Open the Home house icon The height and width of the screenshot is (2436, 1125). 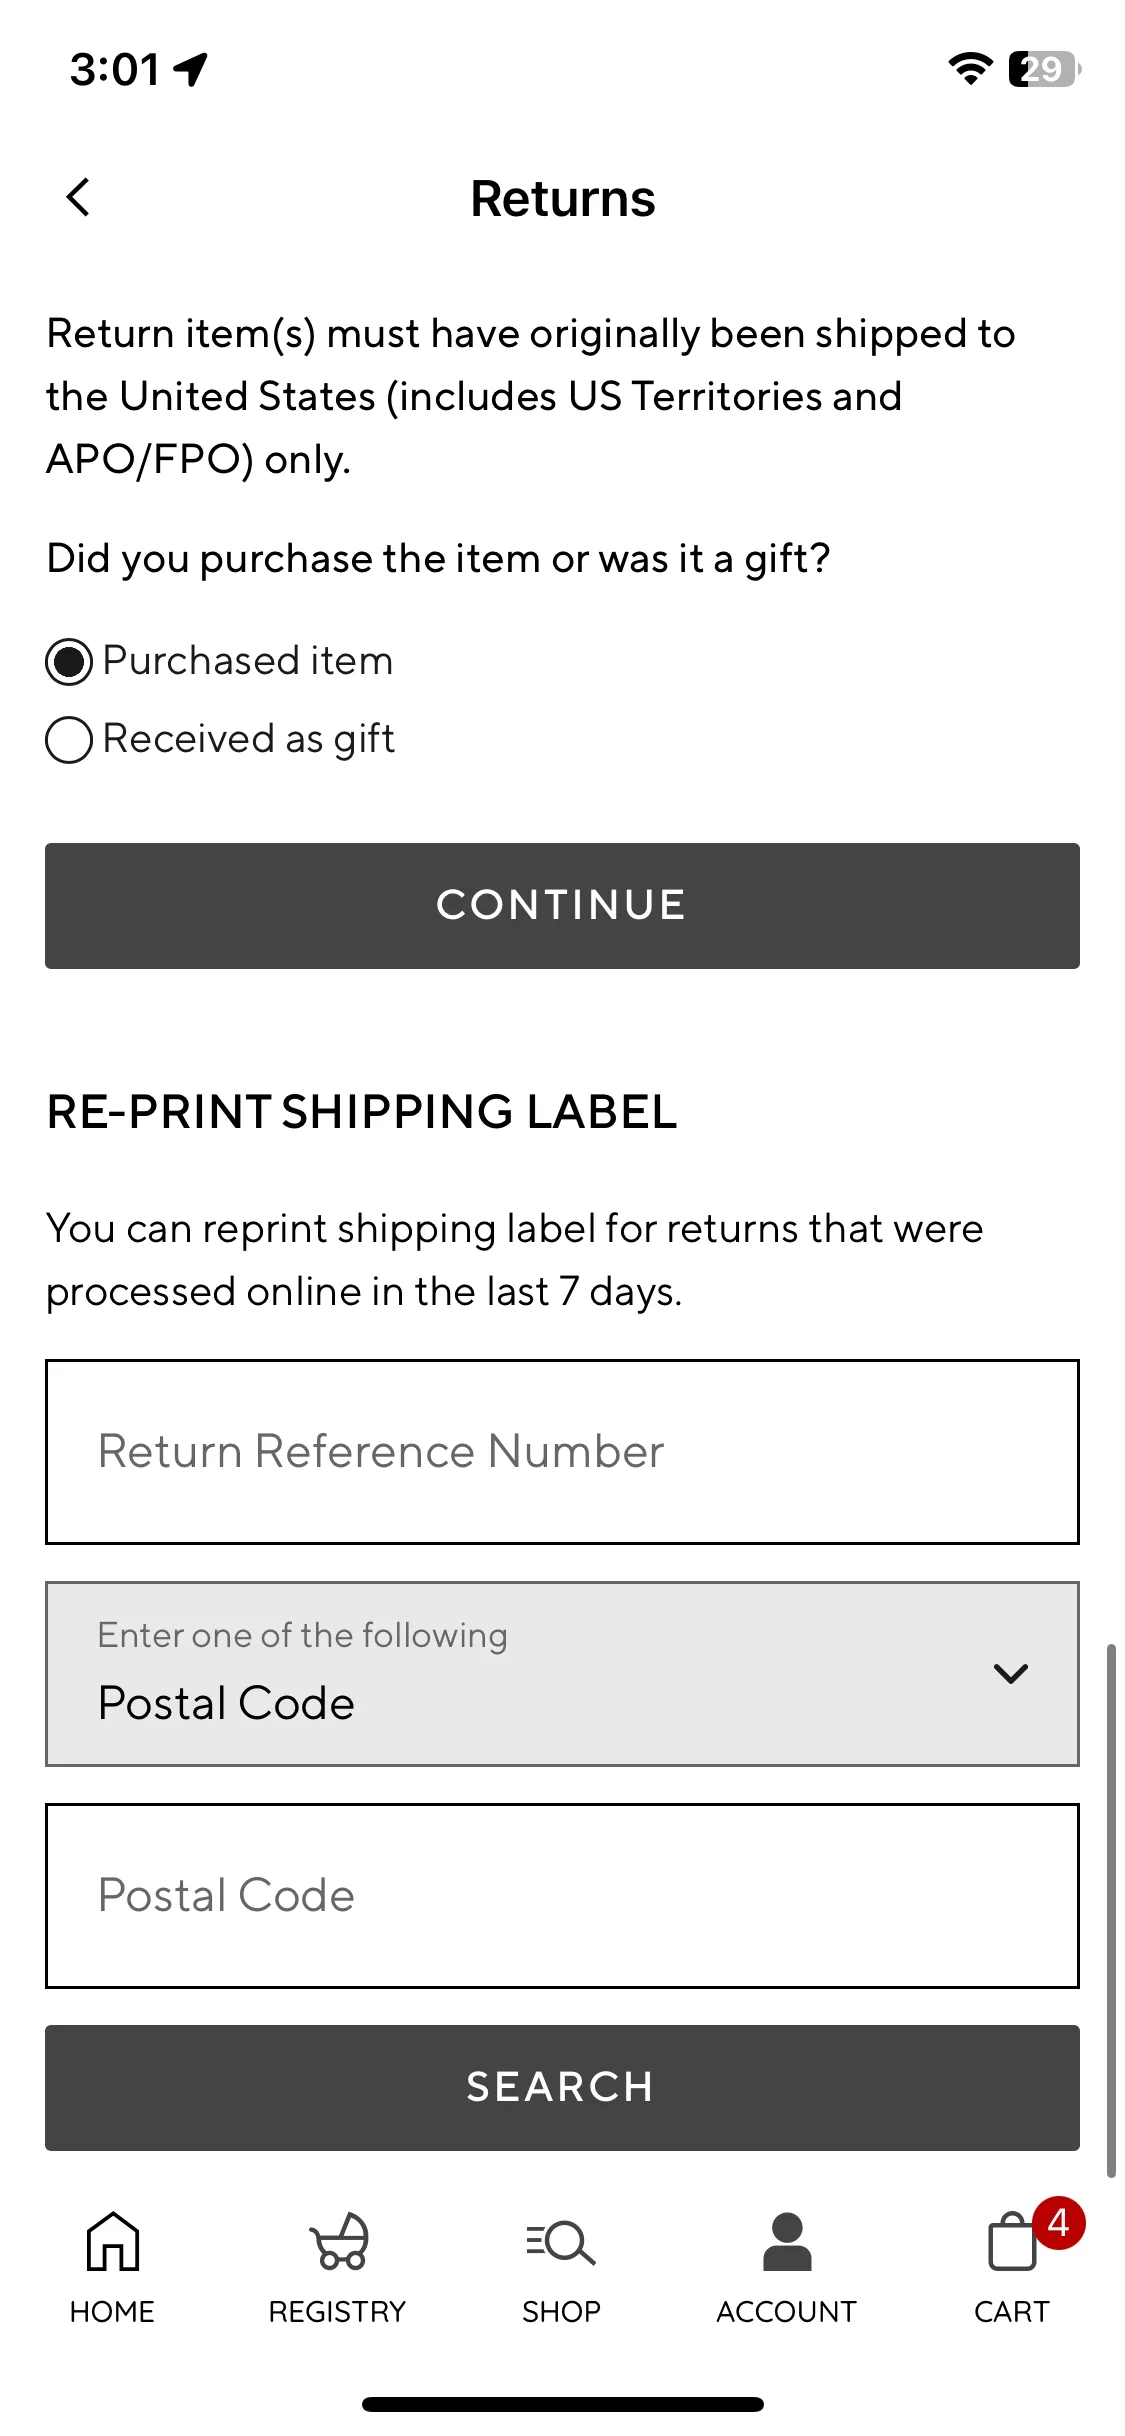tap(112, 2240)
